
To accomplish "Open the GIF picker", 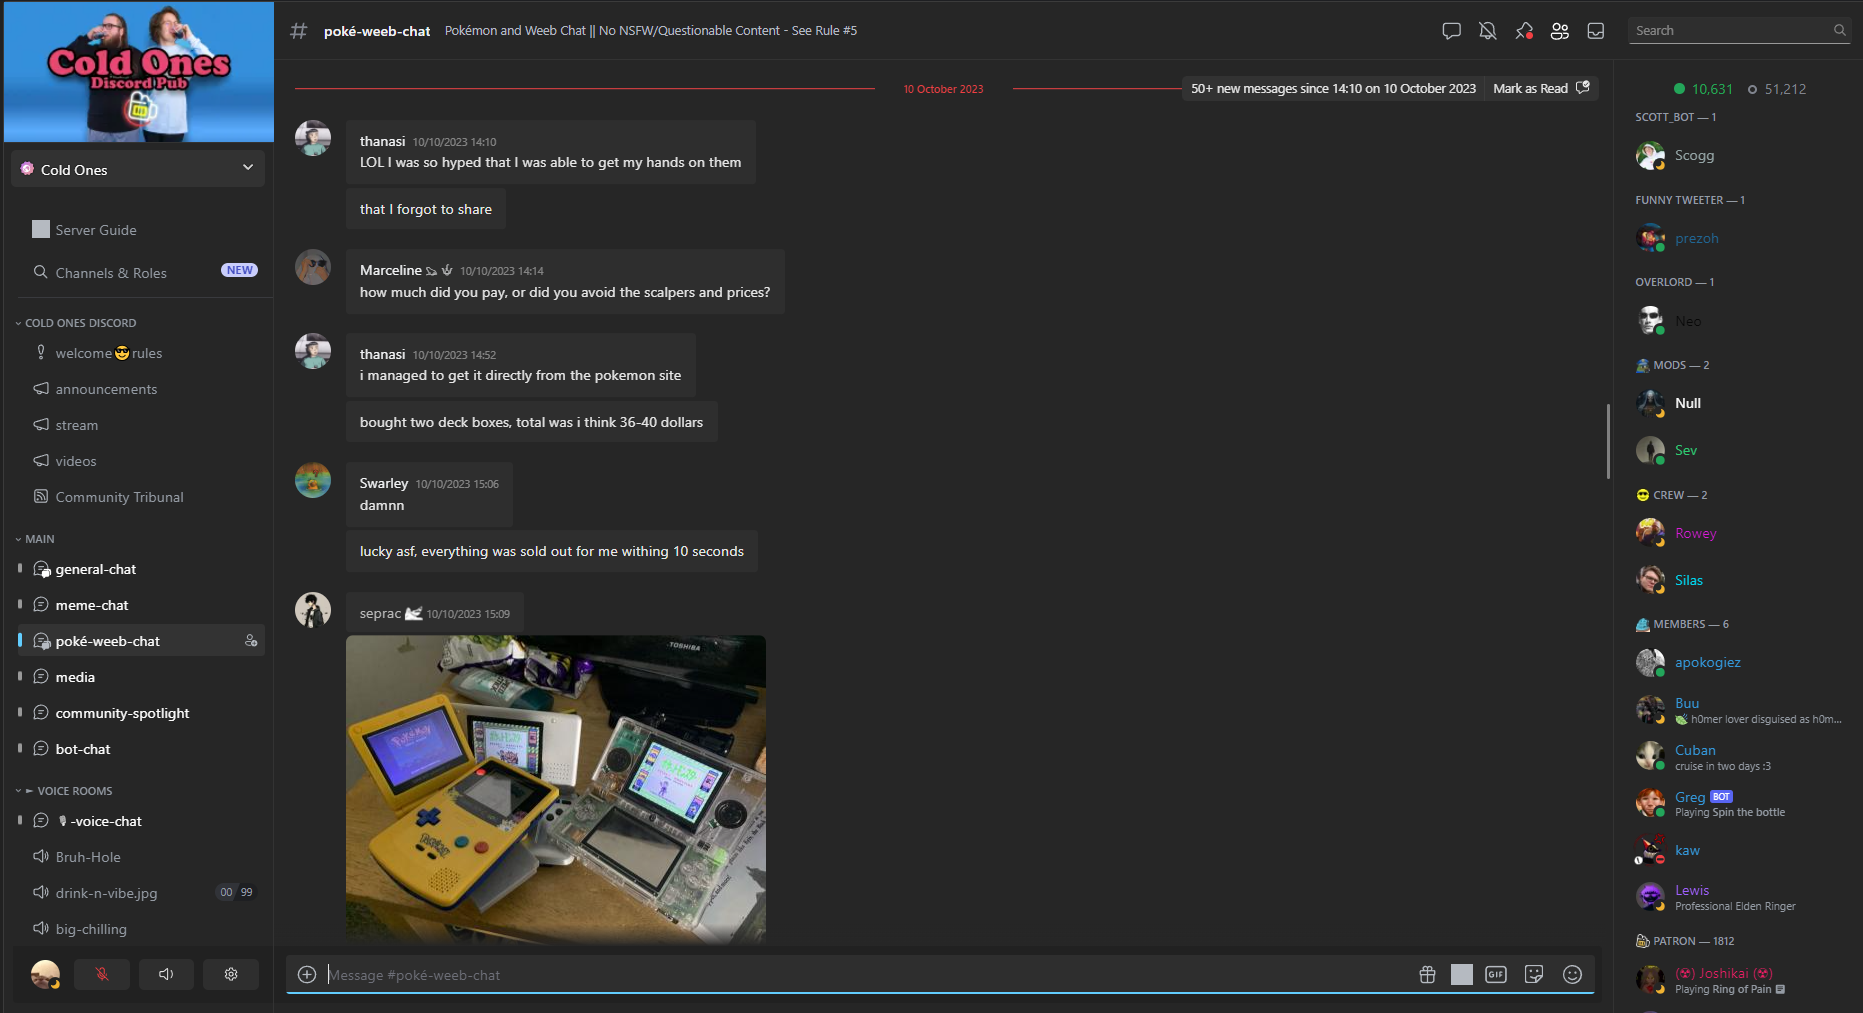I will pos(1496,974).
